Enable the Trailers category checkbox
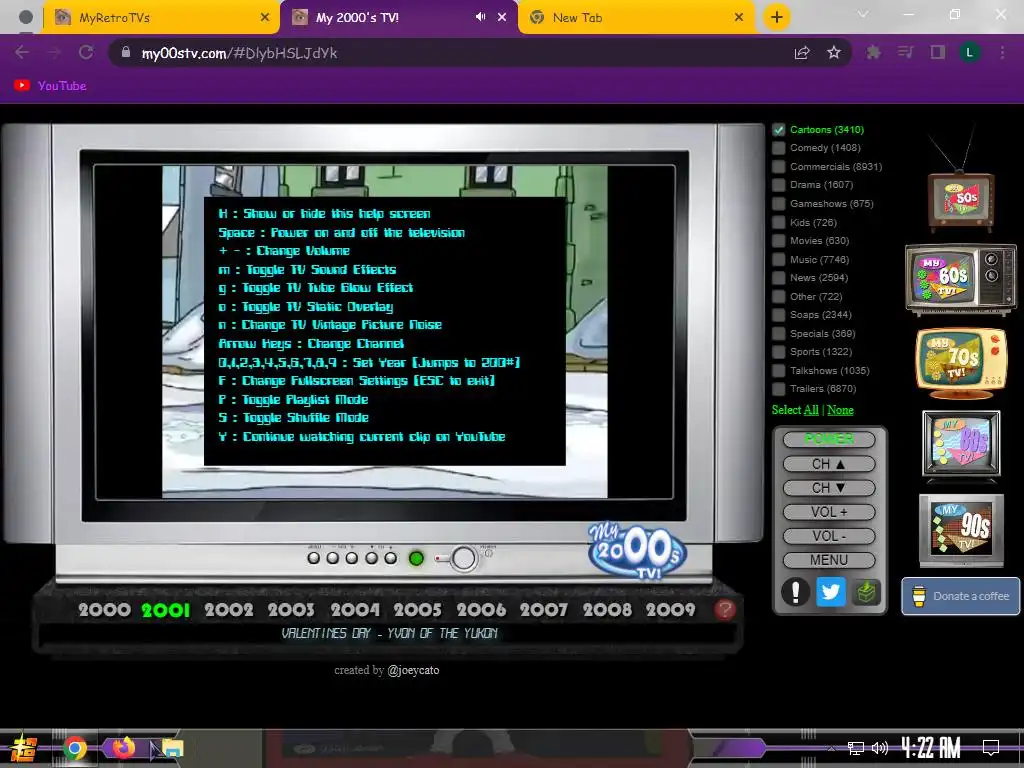The width and height of the screenshot is (1024, 768). tap(778, 389)
